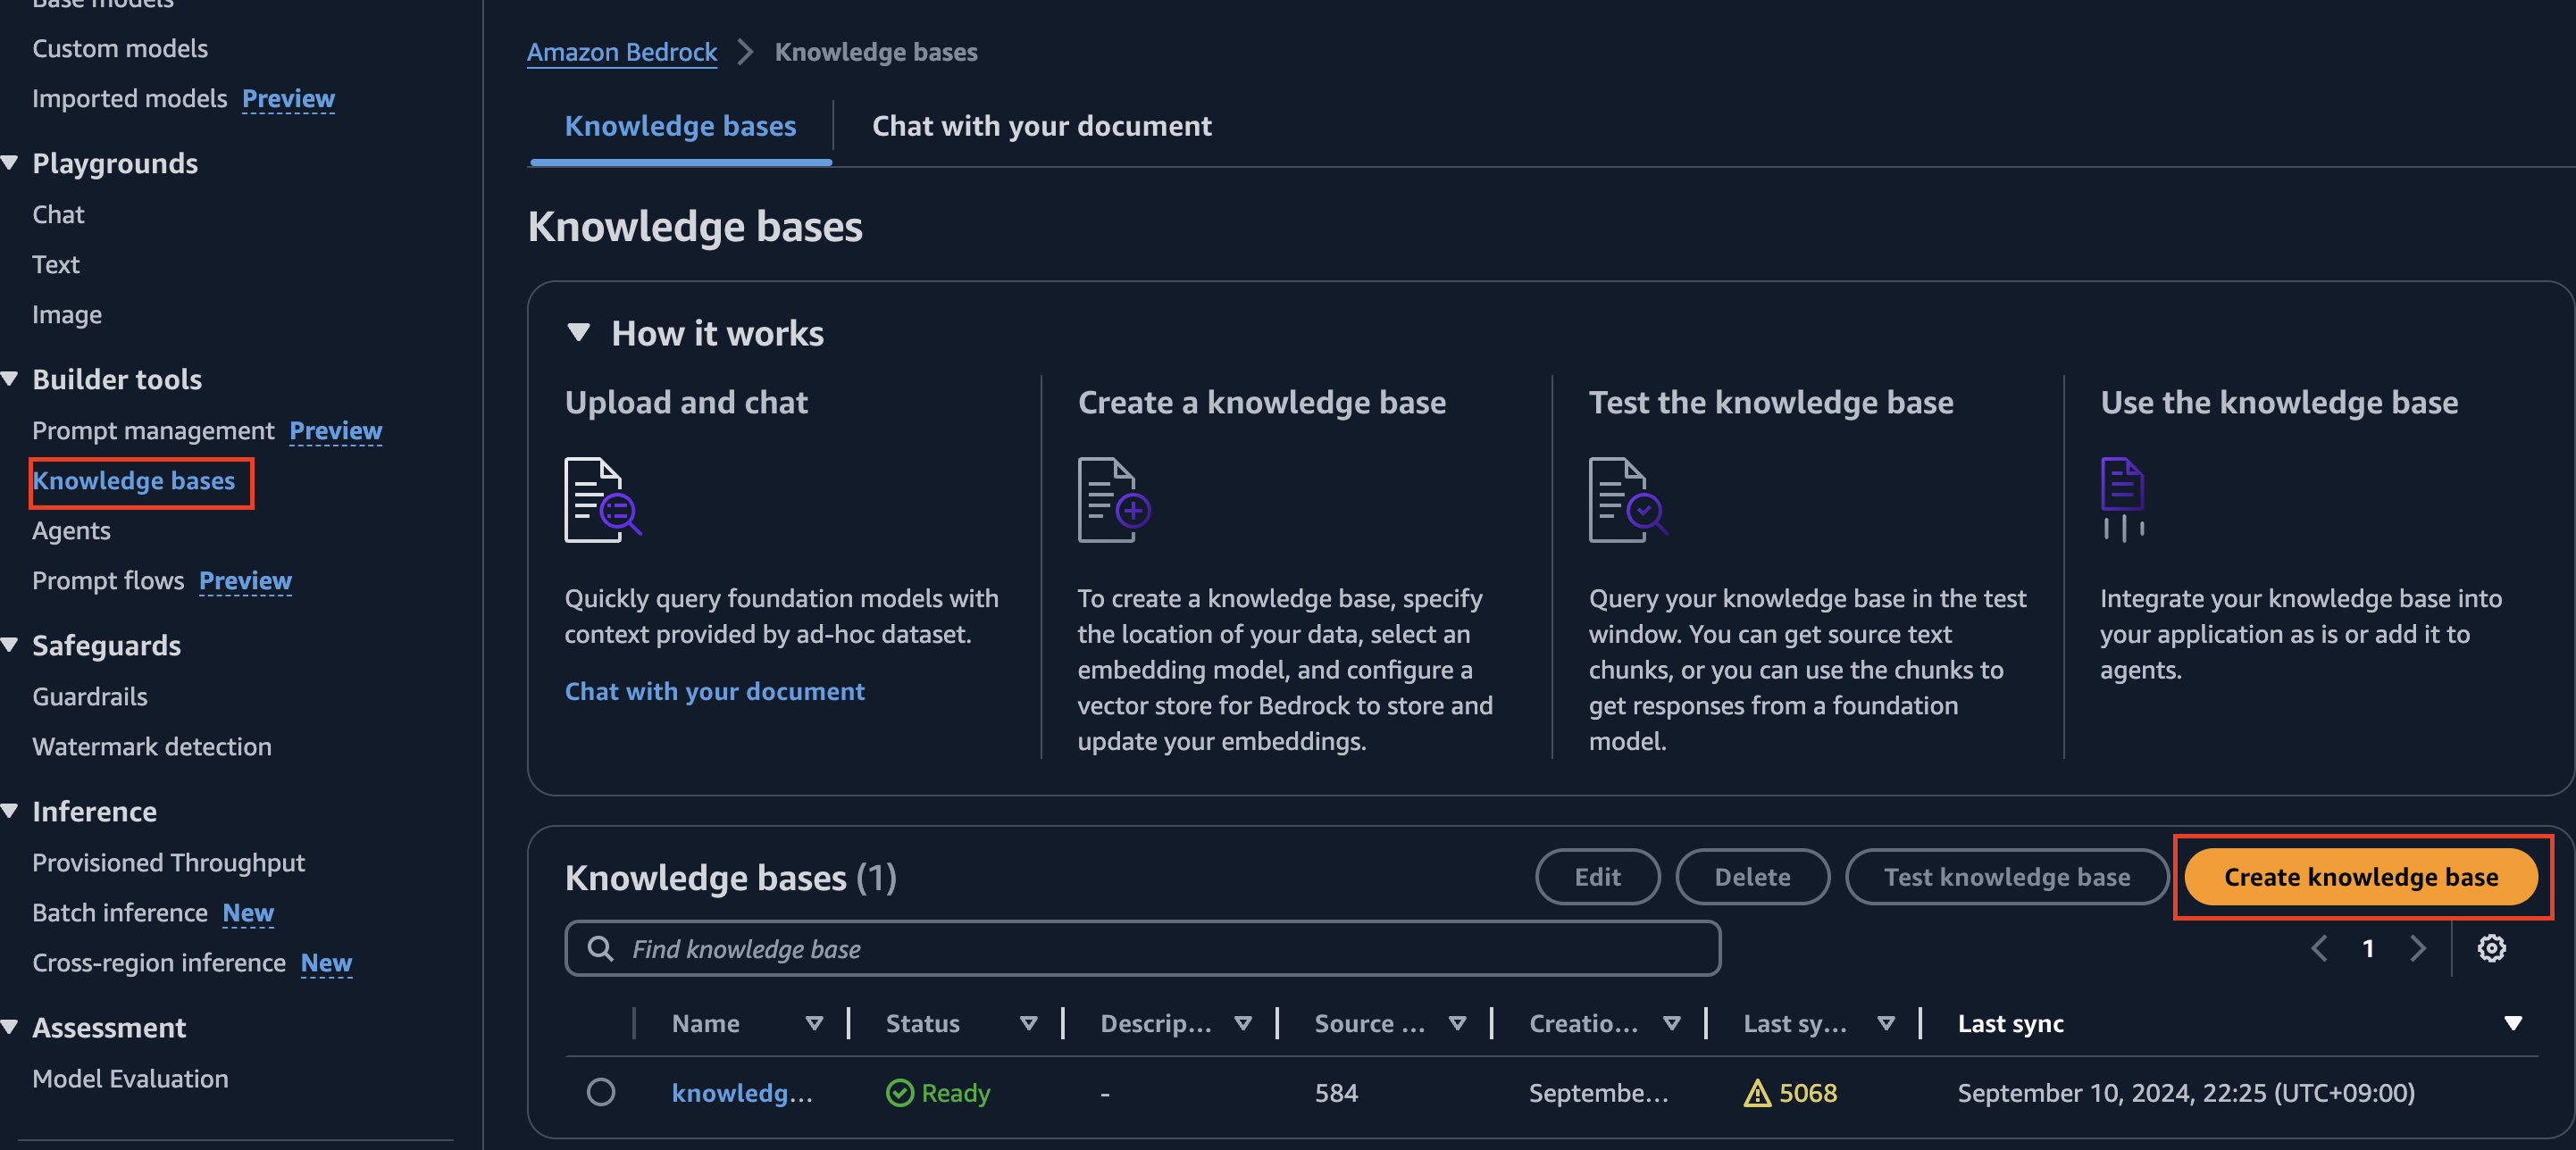
Task: Click the Delete button
Action: point(1752,877)
